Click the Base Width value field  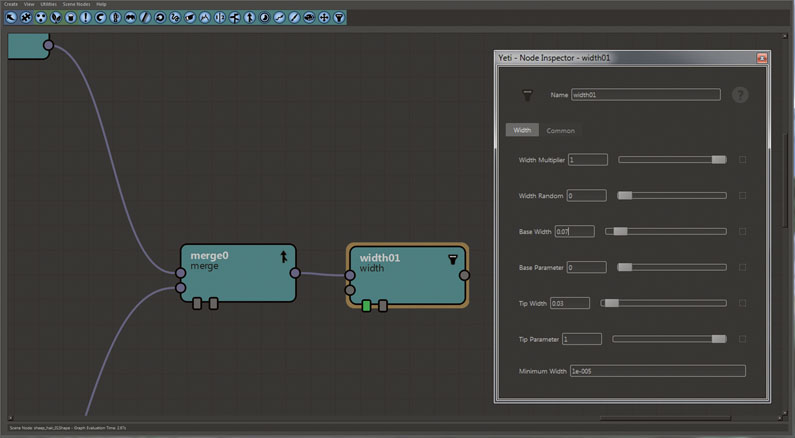click(x=574, y=232)
